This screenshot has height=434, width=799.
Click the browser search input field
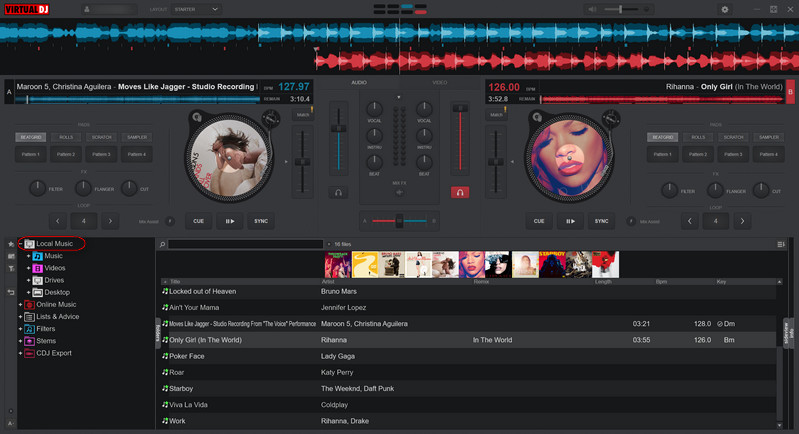click(246, 245)
